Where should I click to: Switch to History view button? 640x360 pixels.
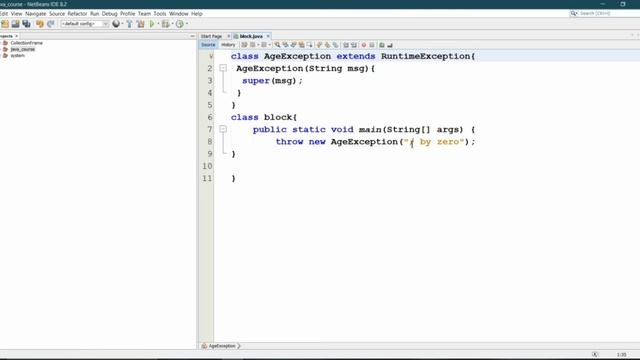point(228,45)
